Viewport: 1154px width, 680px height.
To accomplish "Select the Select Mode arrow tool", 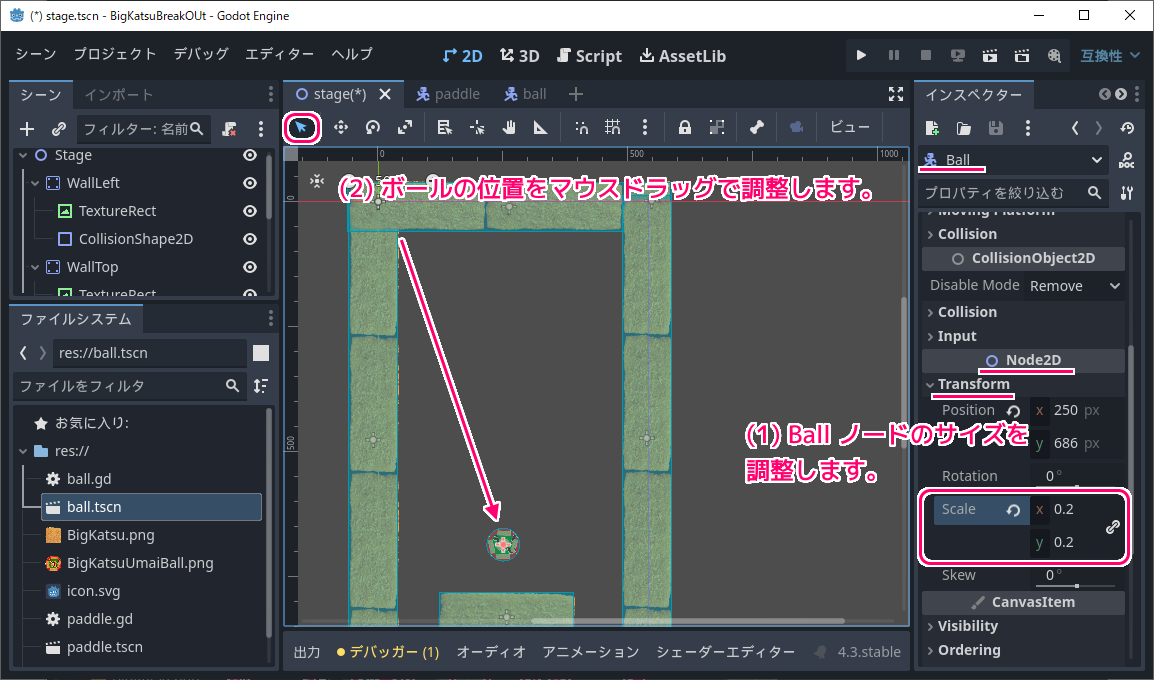I will pos(301,127).
